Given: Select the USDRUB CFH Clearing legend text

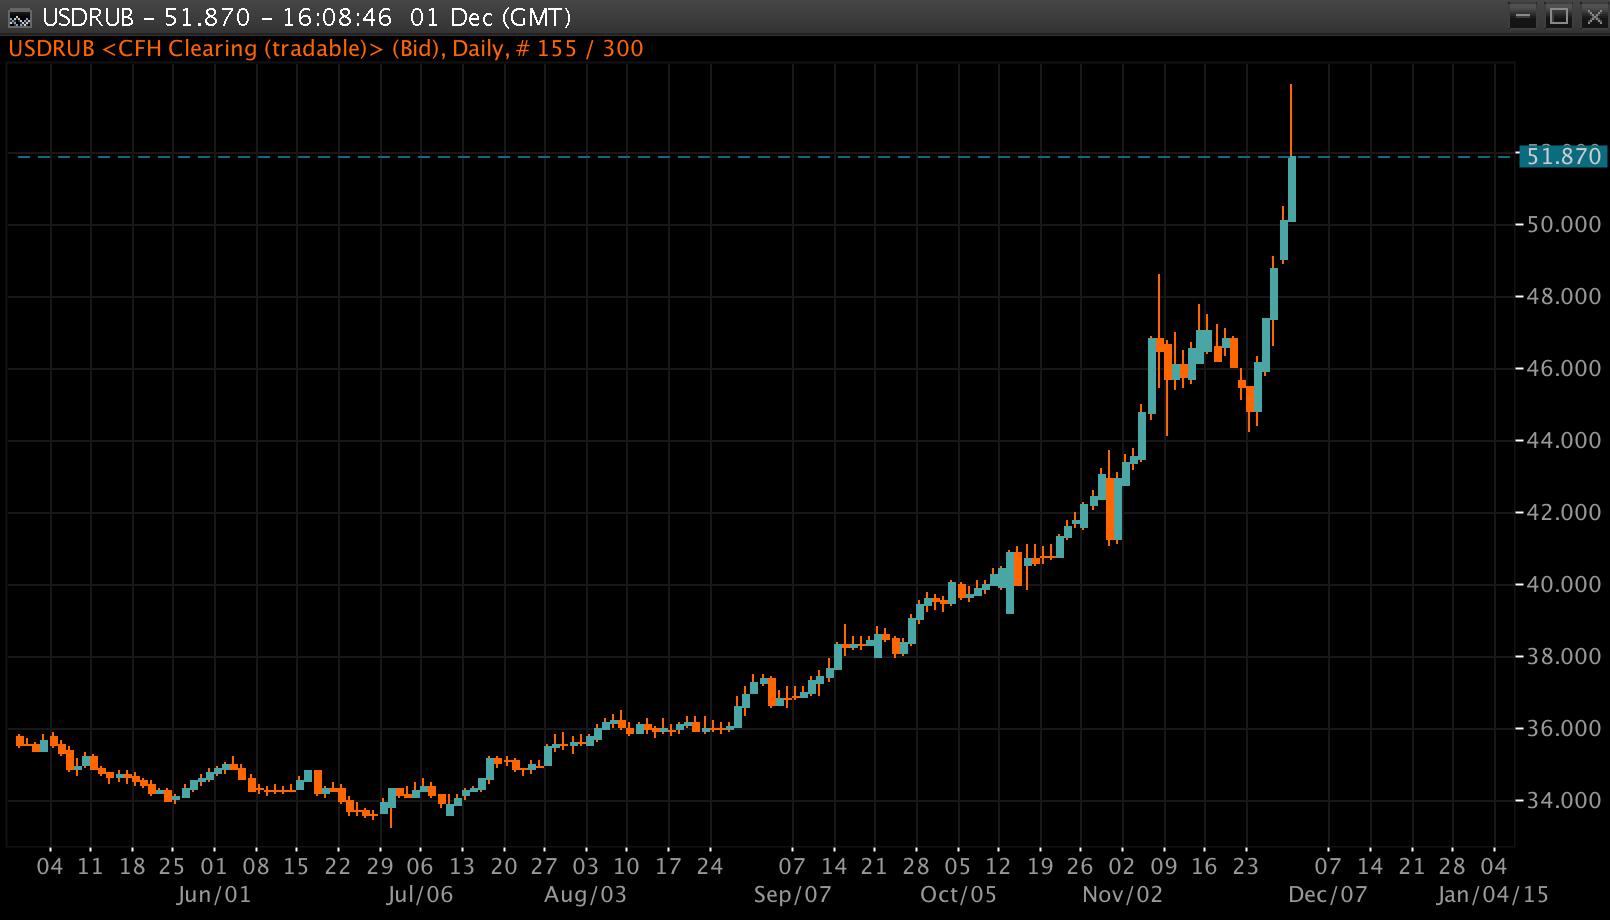Looking at the screenshot, I should (325, 49).
